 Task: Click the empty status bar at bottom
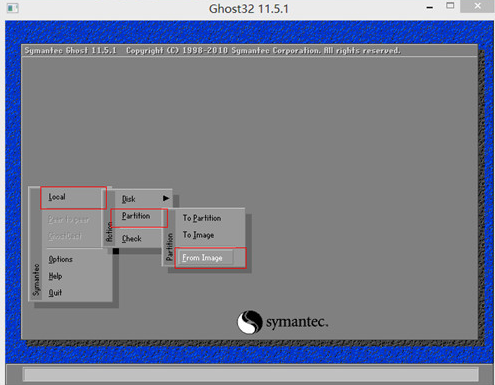(x=251, y=374)
